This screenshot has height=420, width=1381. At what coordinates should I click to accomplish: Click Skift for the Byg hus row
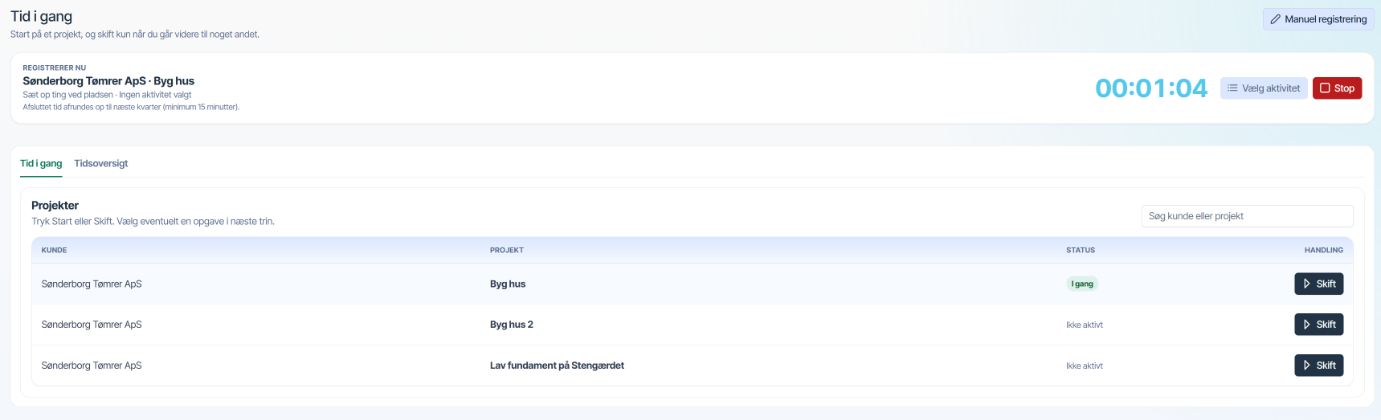coord(1319,284)
